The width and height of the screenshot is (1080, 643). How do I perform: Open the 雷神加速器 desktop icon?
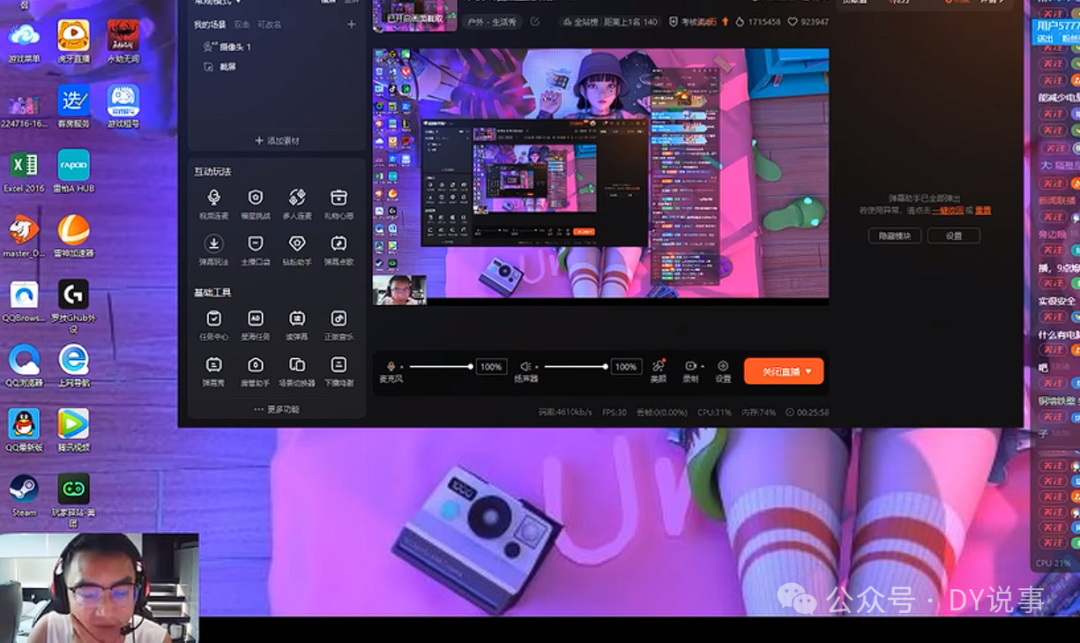73,236
